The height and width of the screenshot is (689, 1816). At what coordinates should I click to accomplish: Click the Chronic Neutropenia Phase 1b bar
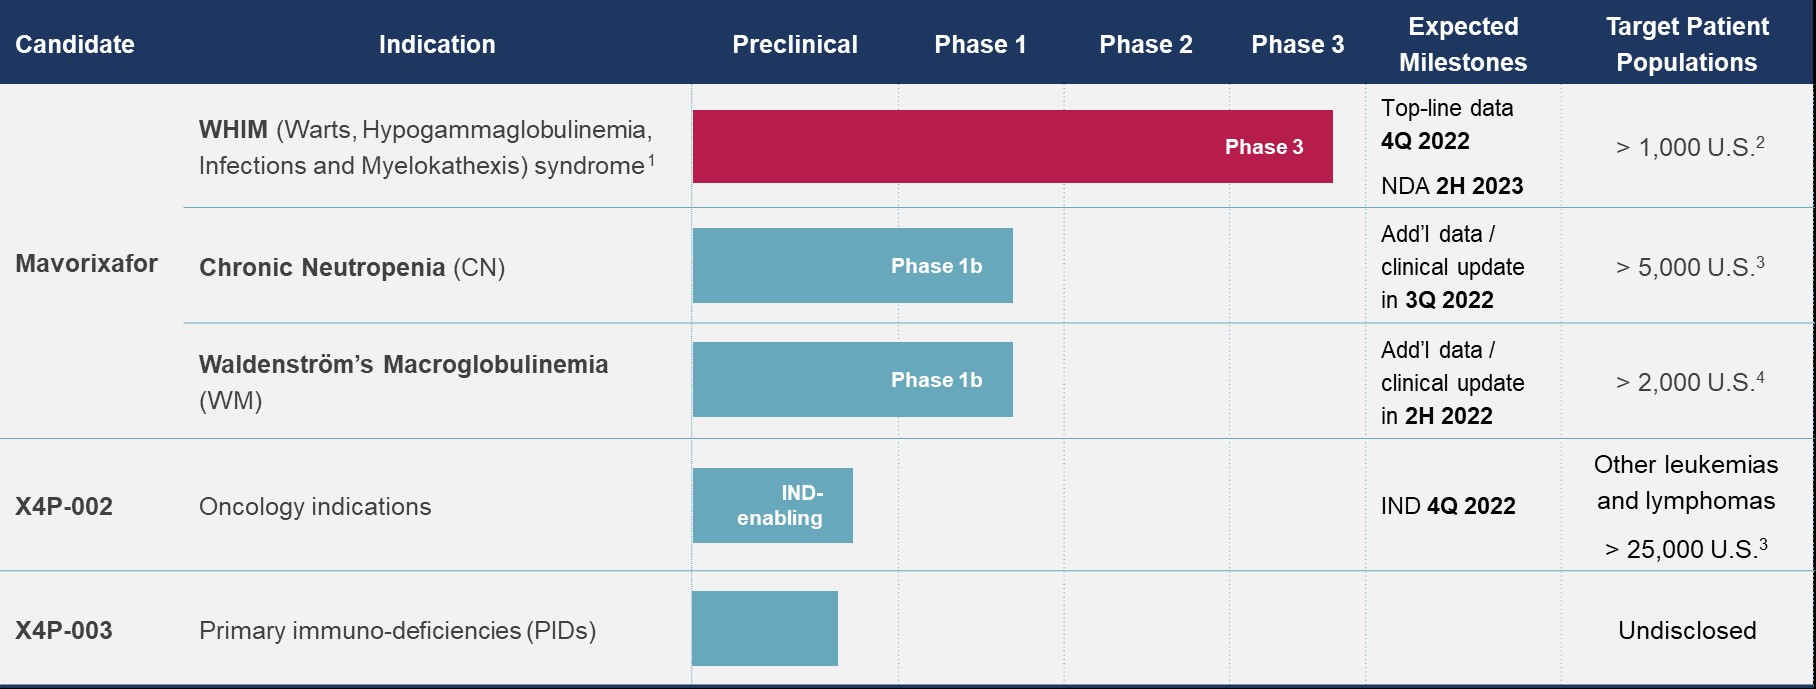tap(852, 266)
